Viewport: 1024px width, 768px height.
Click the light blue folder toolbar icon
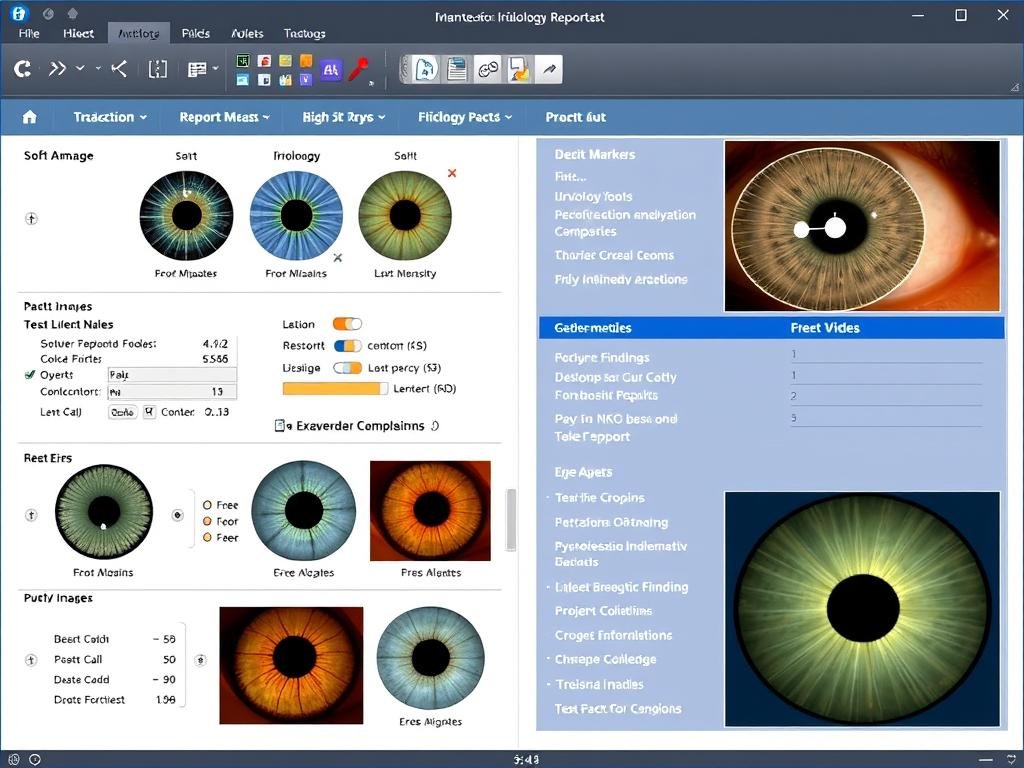[x=243, y=80]
